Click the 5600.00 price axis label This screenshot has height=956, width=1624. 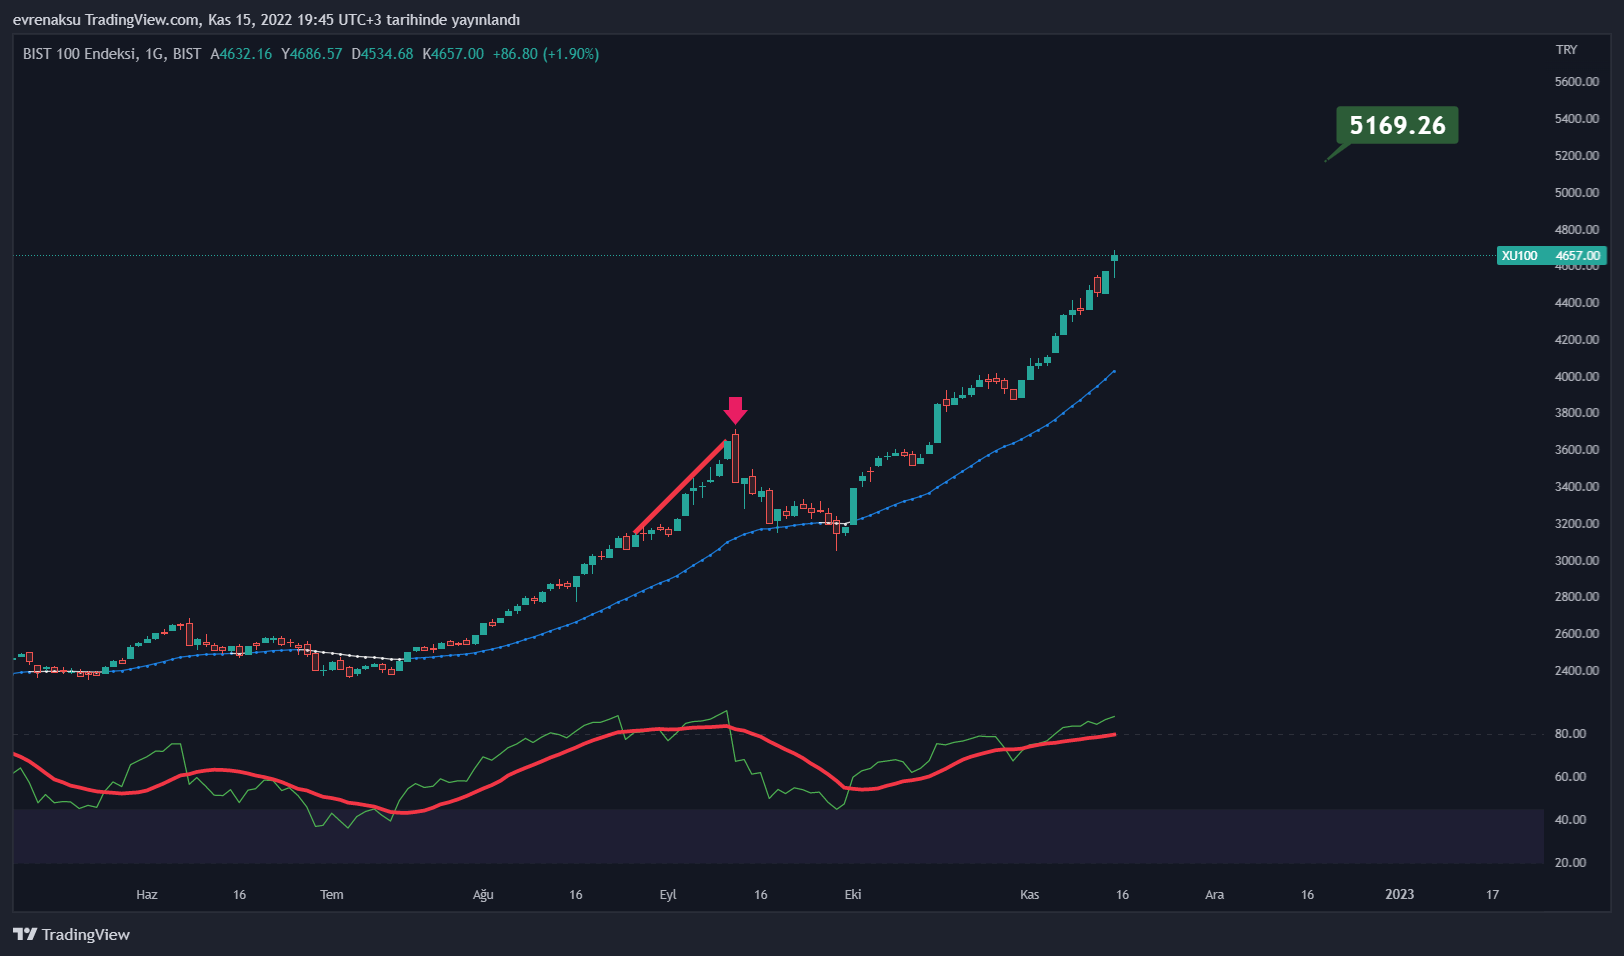pos(1577,82)
